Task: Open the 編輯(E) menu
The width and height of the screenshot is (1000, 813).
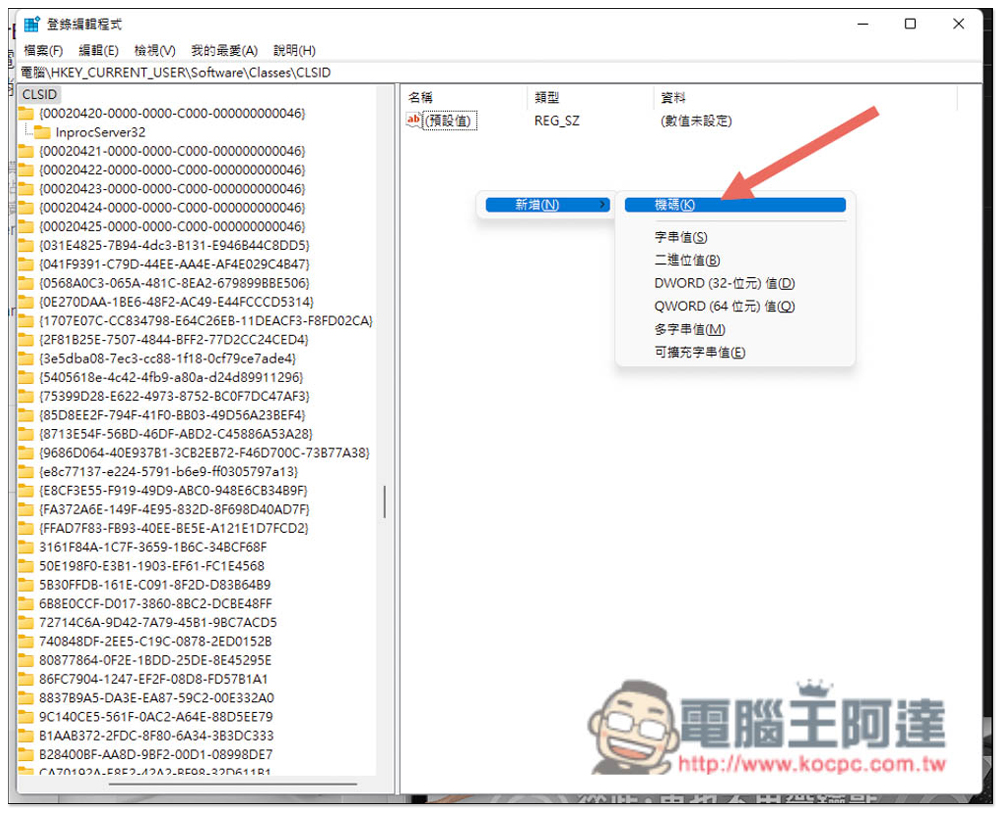Action: [x=98, y=50]
